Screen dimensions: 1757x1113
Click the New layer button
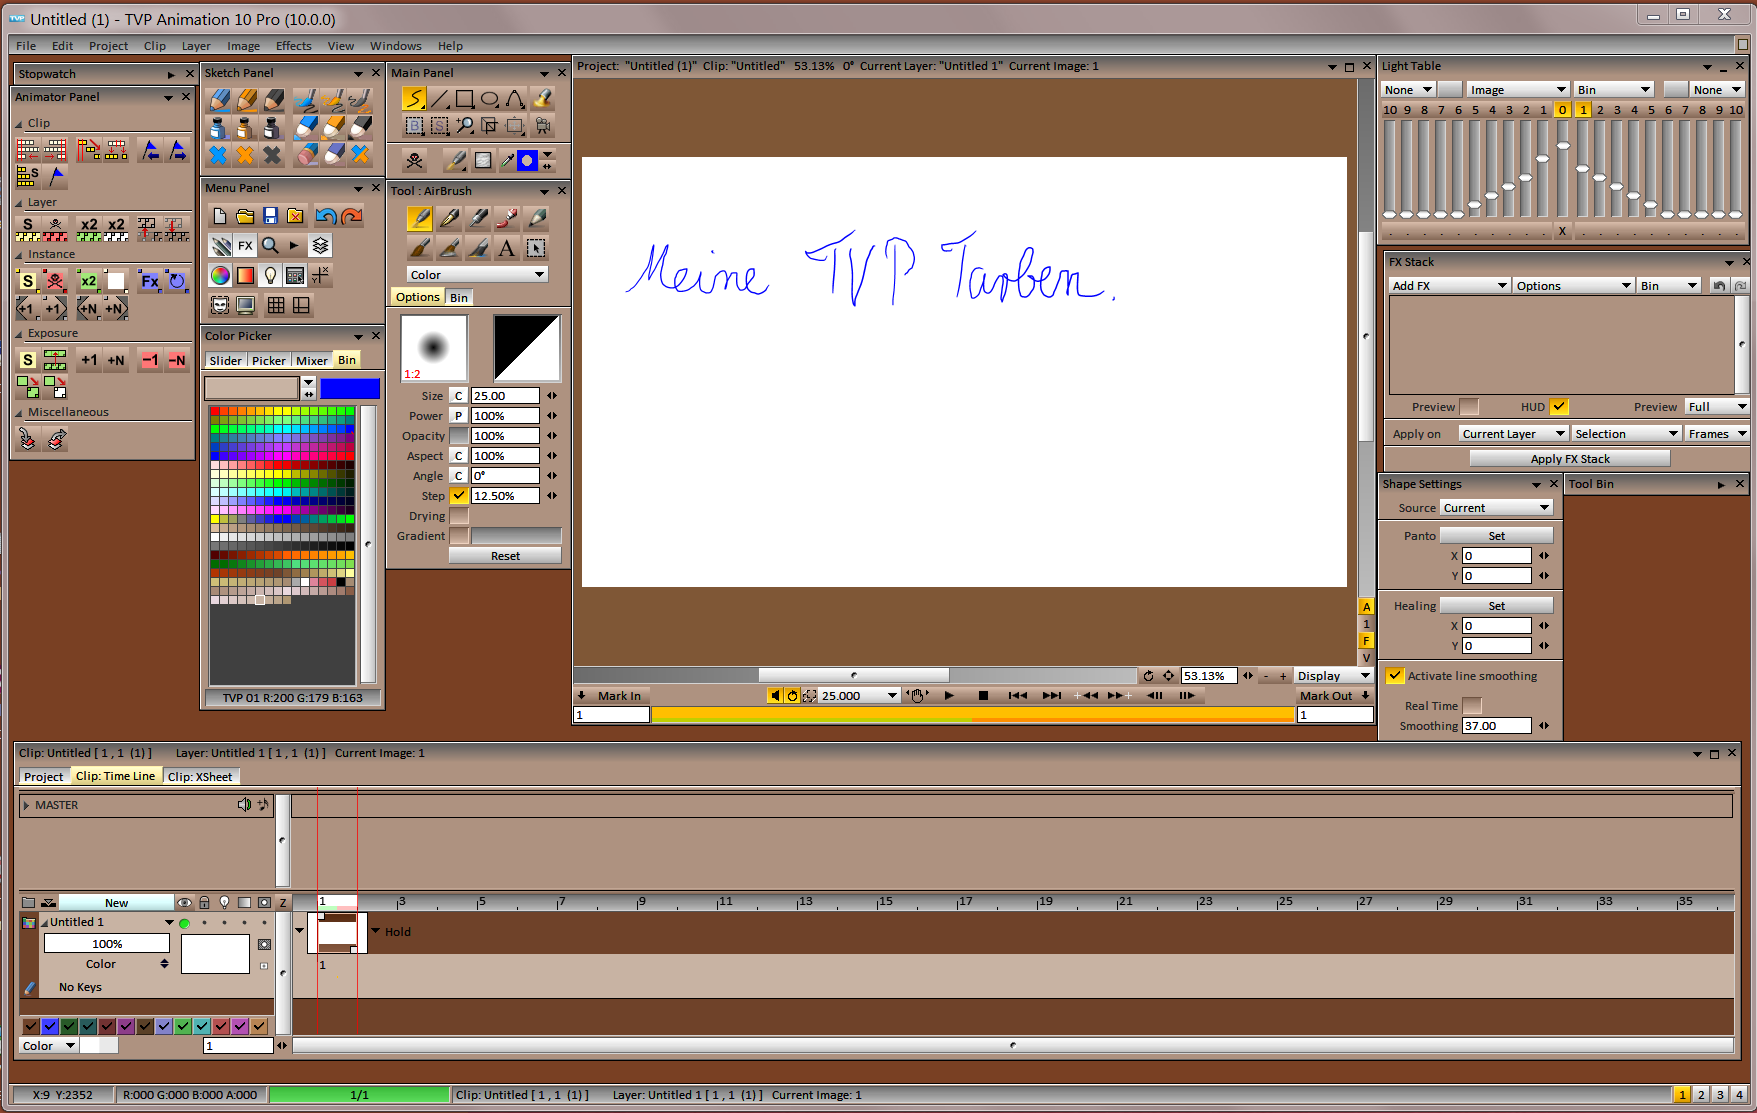[116, 902]
